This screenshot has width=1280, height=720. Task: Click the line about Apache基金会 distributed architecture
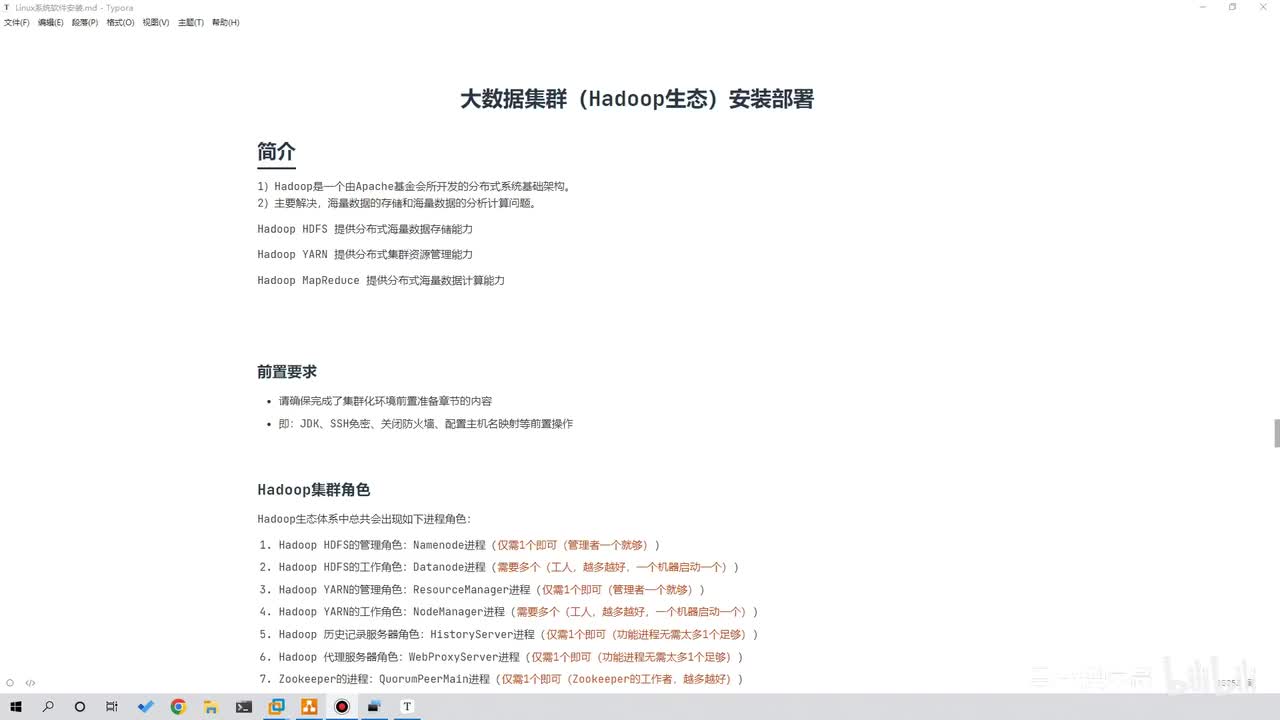[413, 186]
